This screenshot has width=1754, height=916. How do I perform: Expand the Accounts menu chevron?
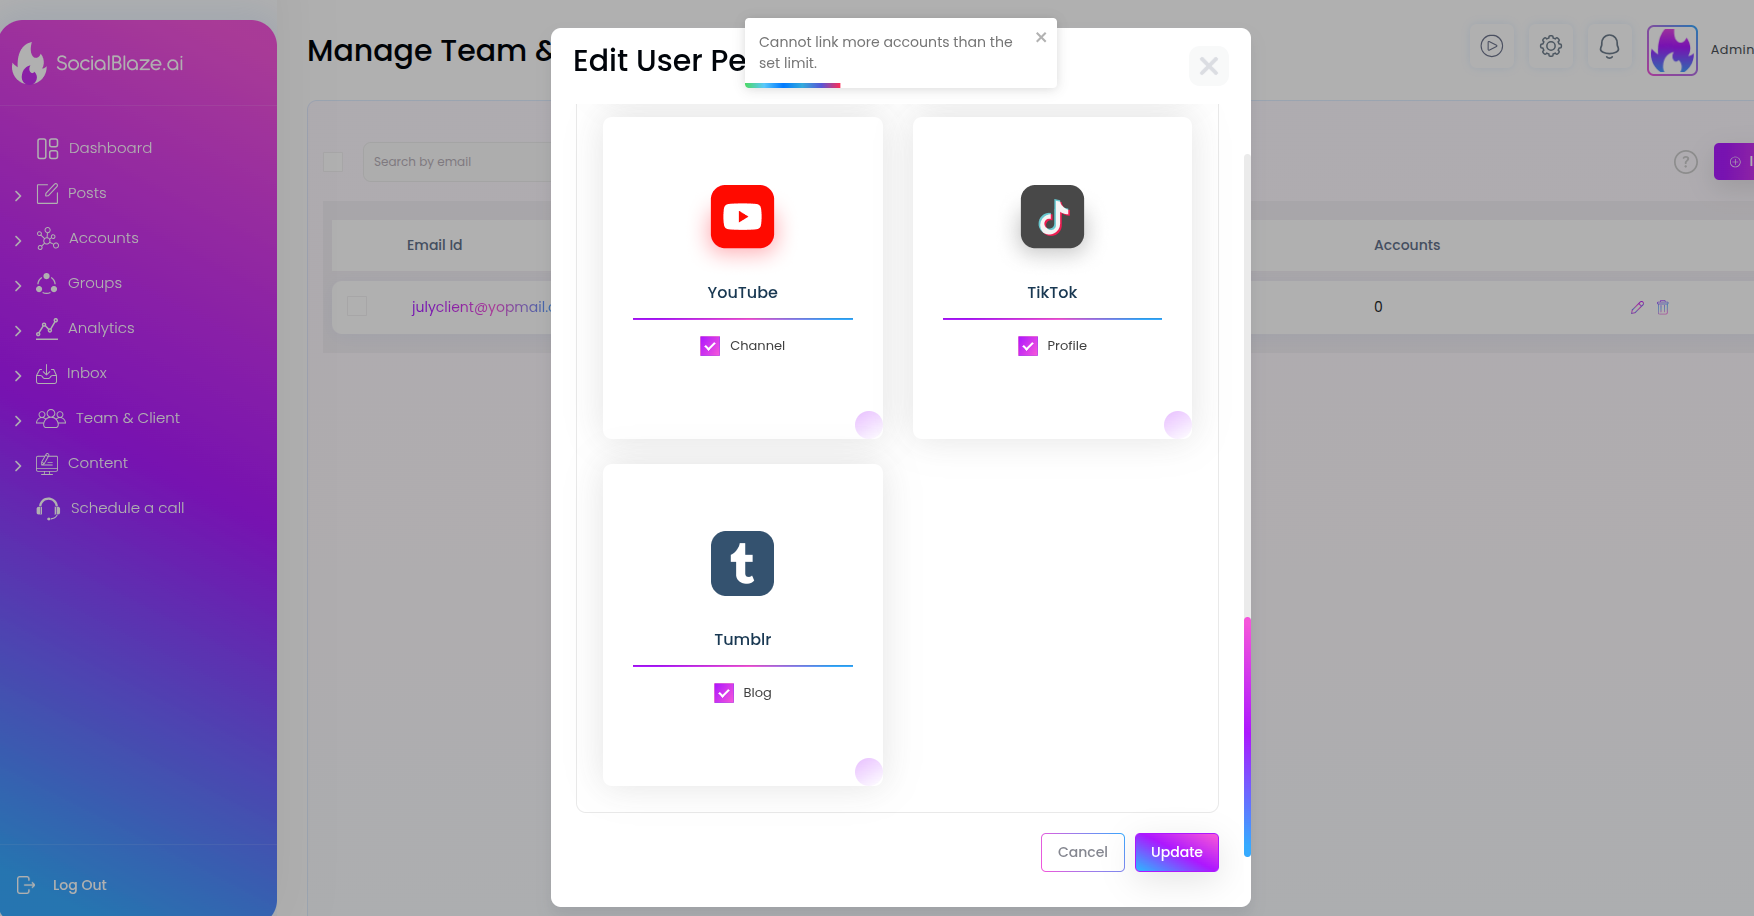pos(18,240)
